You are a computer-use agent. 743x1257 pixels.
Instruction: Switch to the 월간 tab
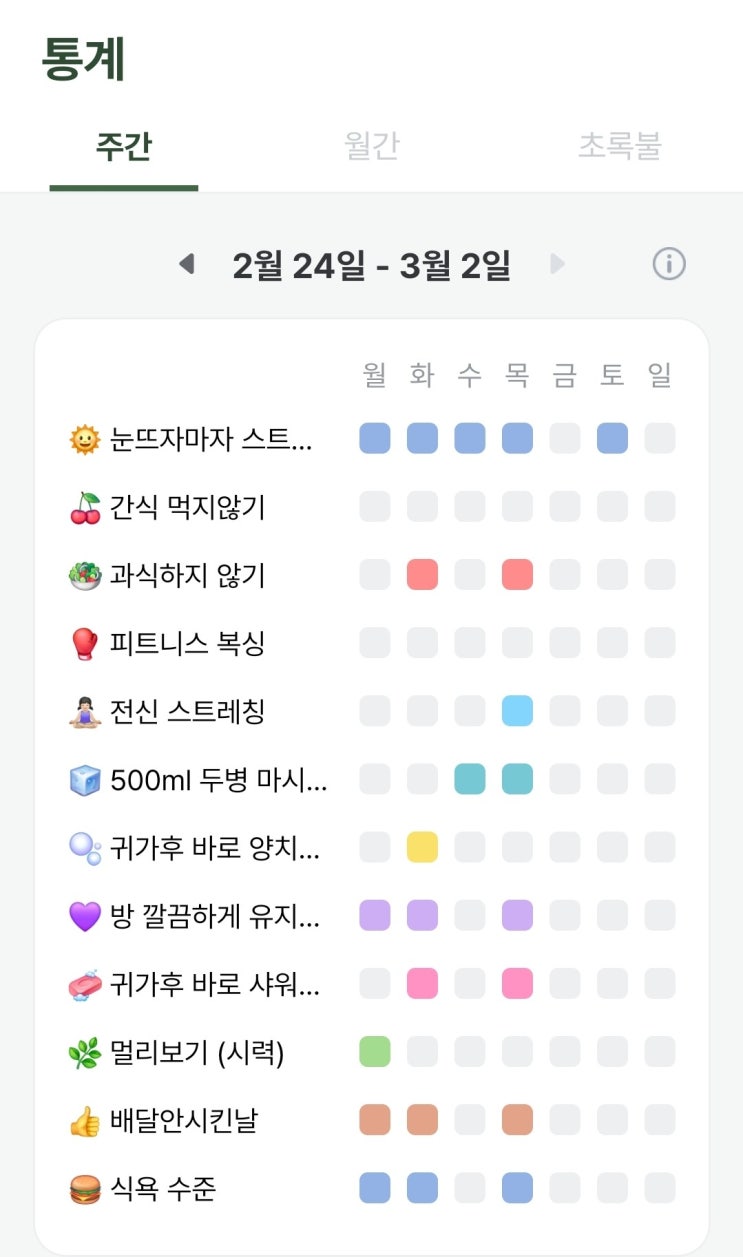[371, 146]
